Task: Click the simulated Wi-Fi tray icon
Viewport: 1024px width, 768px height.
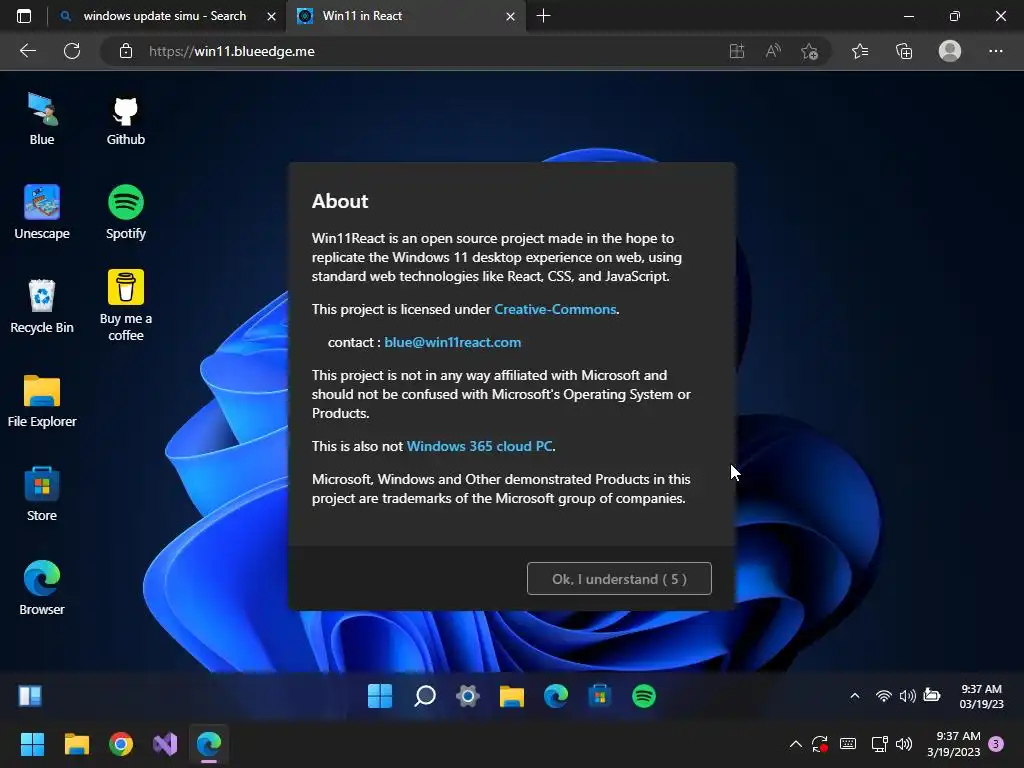Action: [x=884, y=696]
